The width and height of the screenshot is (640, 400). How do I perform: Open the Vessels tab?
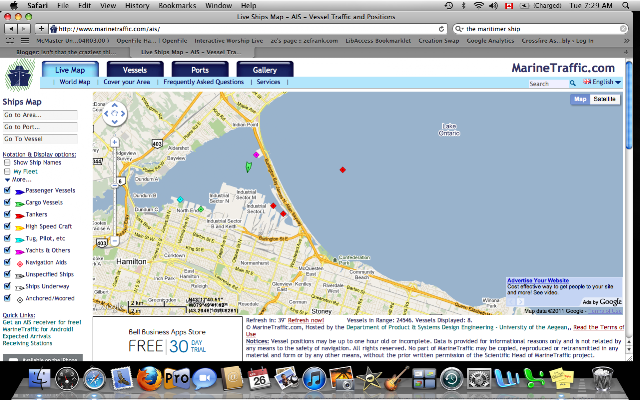point(135,69)
